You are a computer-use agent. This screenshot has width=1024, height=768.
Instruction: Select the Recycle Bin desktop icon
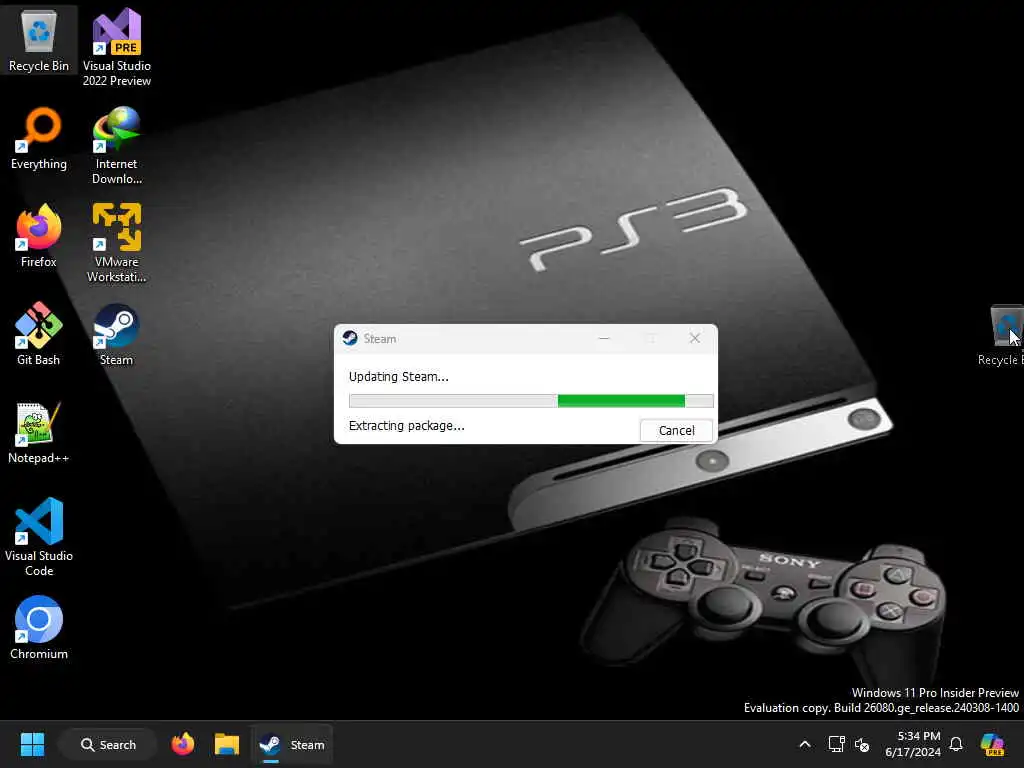39,40
